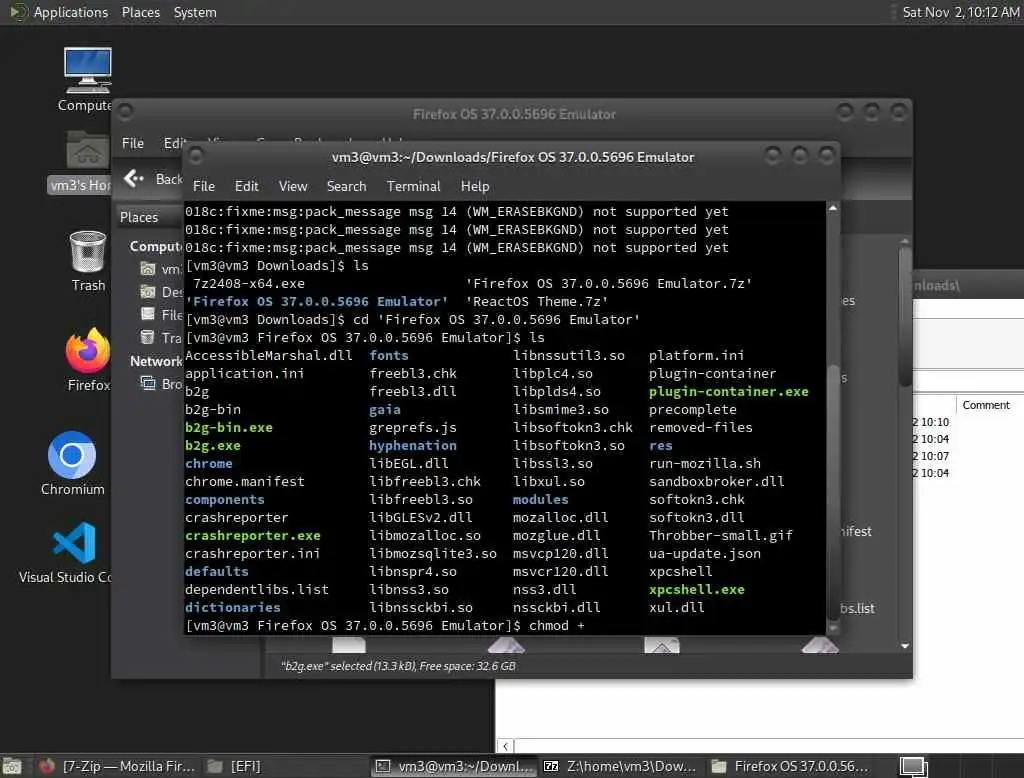This screenshot has height=778, width=1024.
Task: Launch Firefox from the desktop icon
Action: [88, 350]
